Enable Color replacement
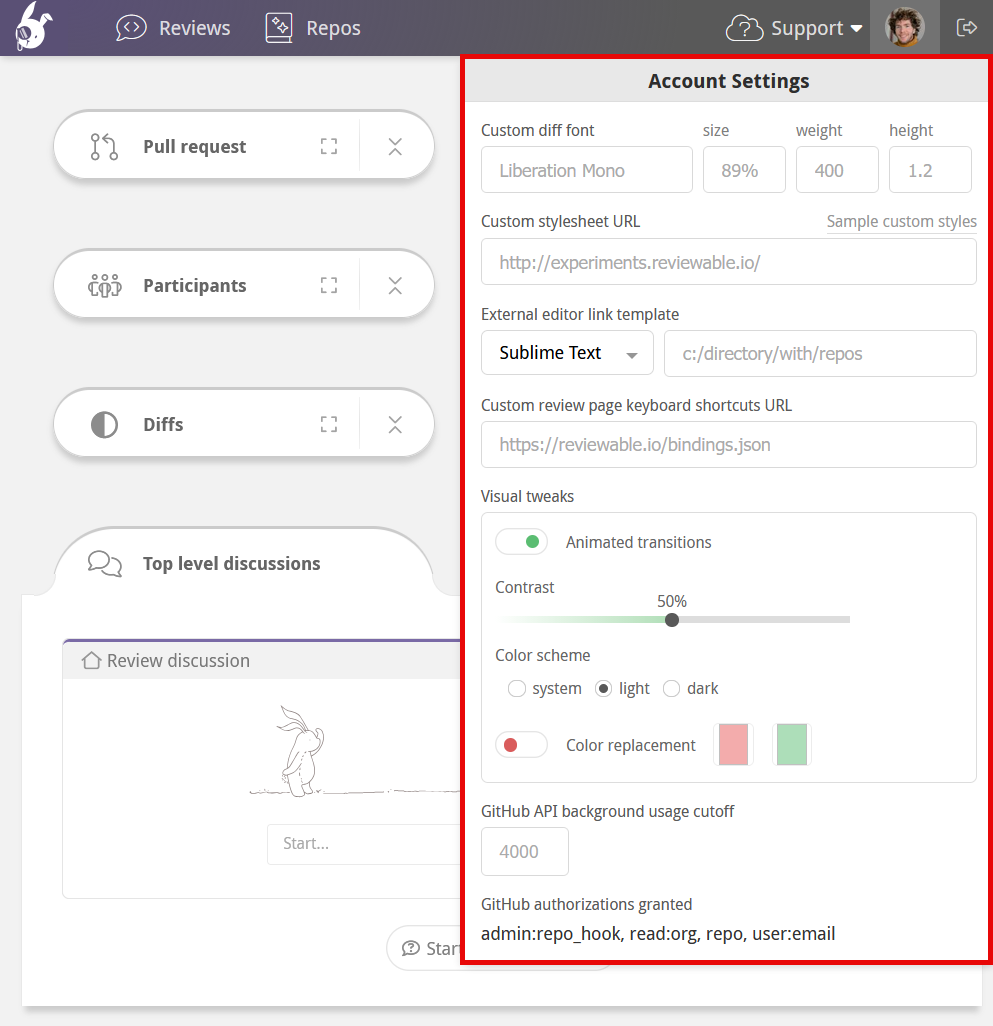Screen dimensions: 993x1026 tap(521, 744)
